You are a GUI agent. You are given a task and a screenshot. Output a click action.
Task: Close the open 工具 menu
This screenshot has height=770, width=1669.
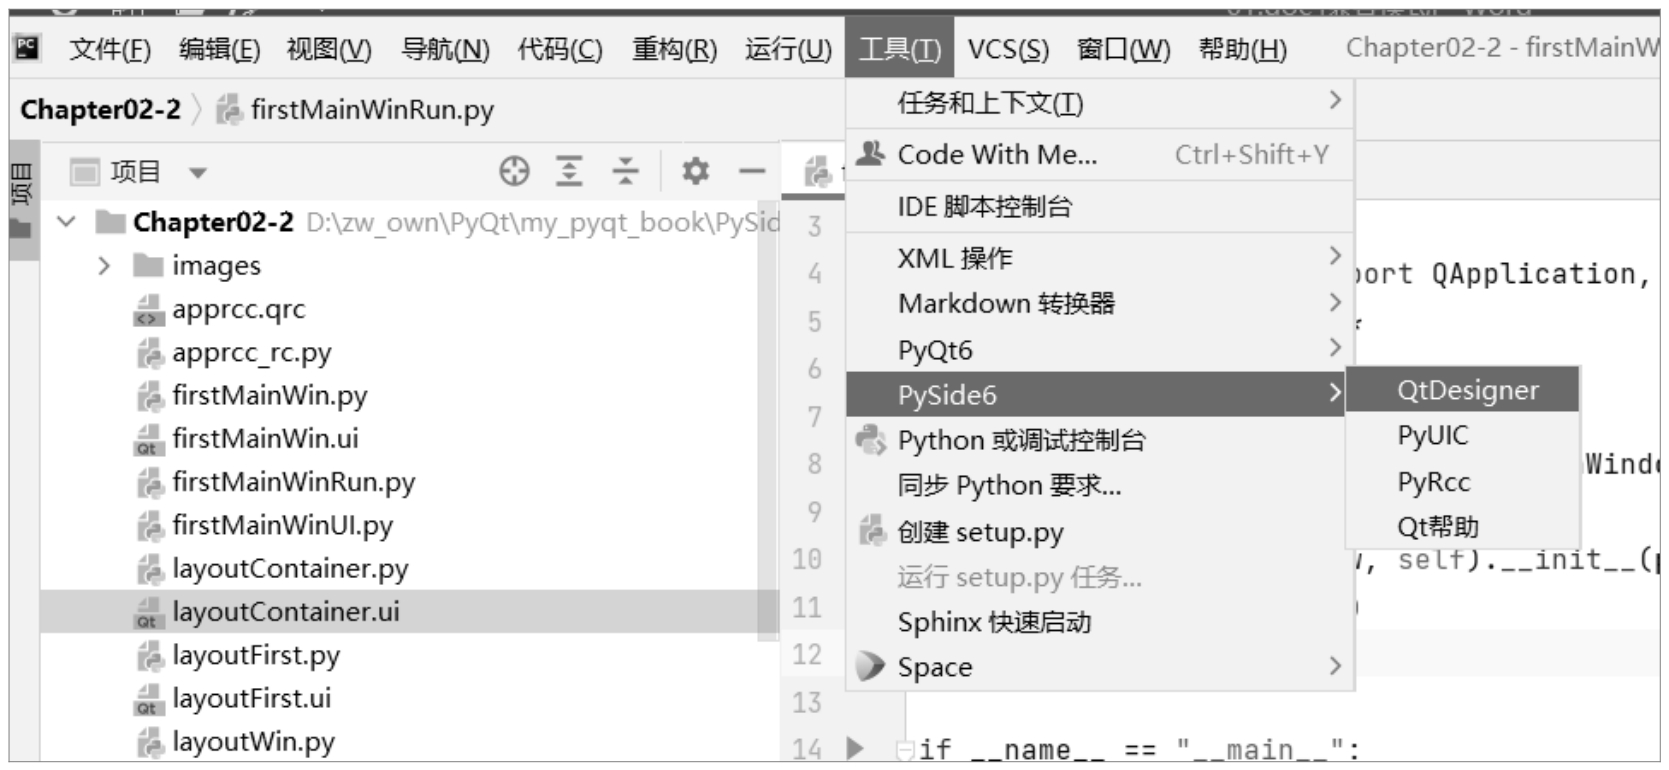tap(900, 49)
